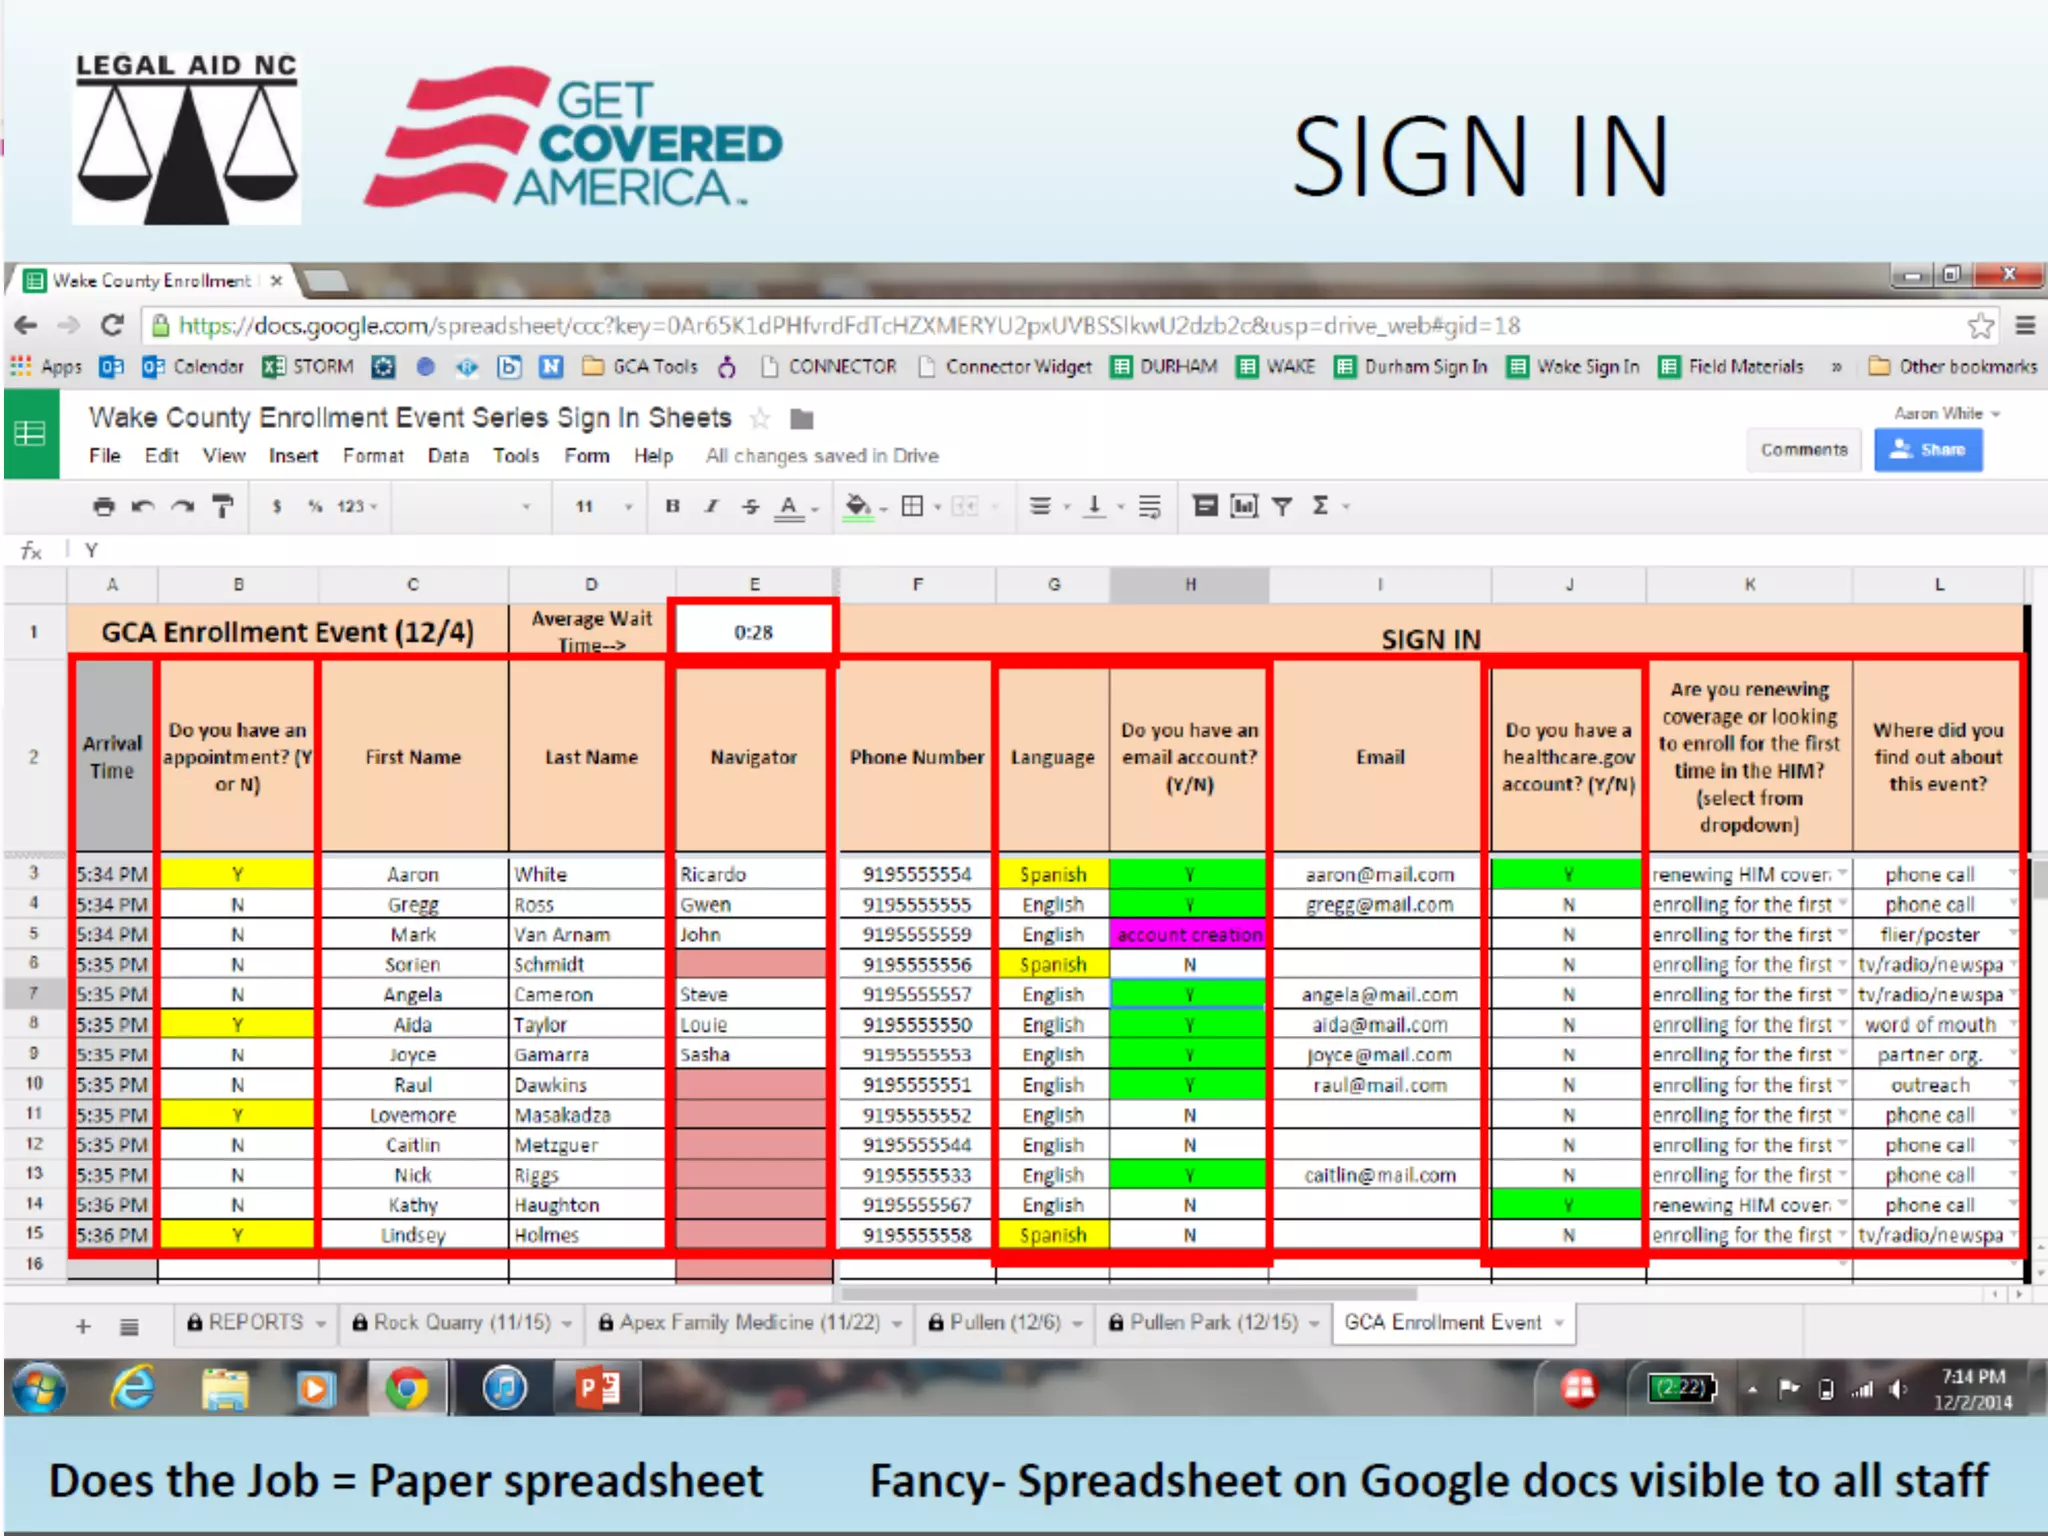The height and width of the screenshot is (1536, 2048).
Task: Open the Edit menu
Action: 161,456
